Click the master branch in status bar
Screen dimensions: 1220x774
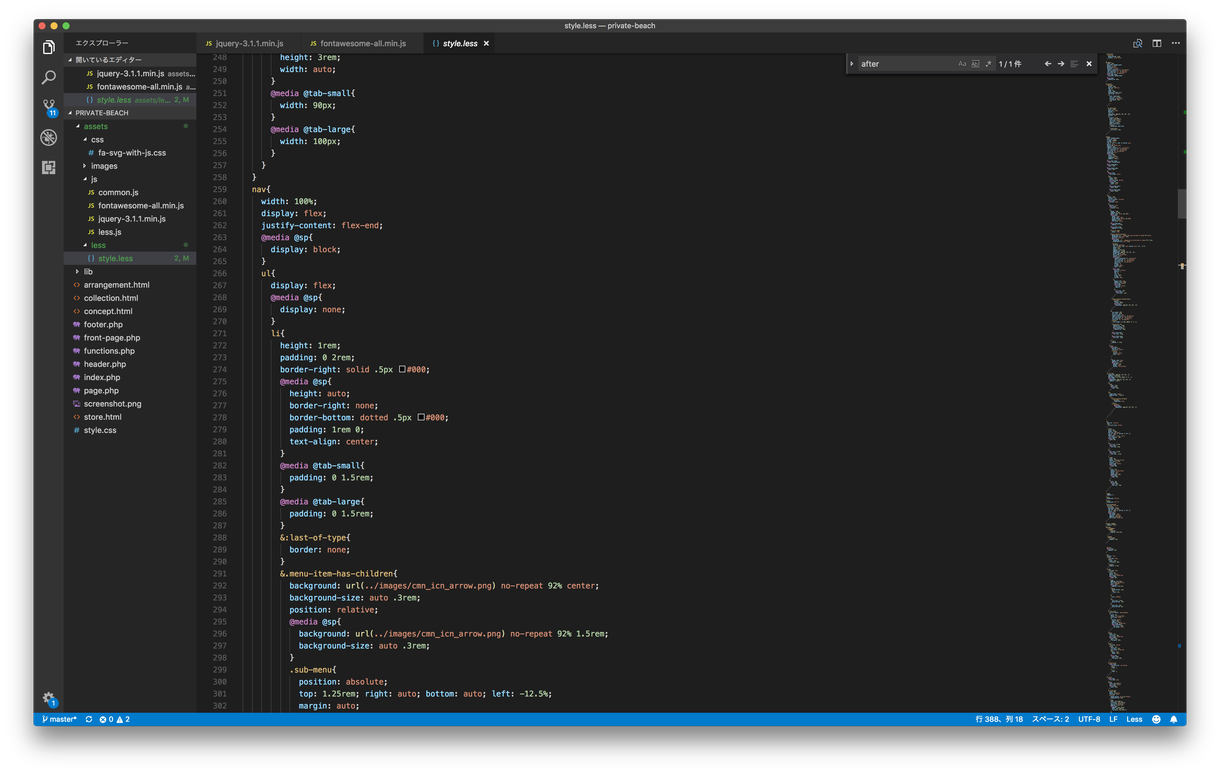[59, 719]
